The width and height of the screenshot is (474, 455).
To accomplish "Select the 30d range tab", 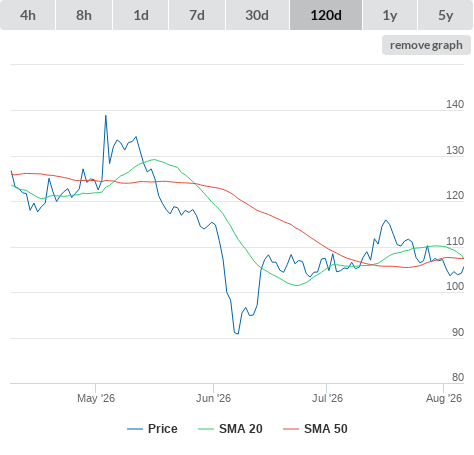I will pos(257,15).
